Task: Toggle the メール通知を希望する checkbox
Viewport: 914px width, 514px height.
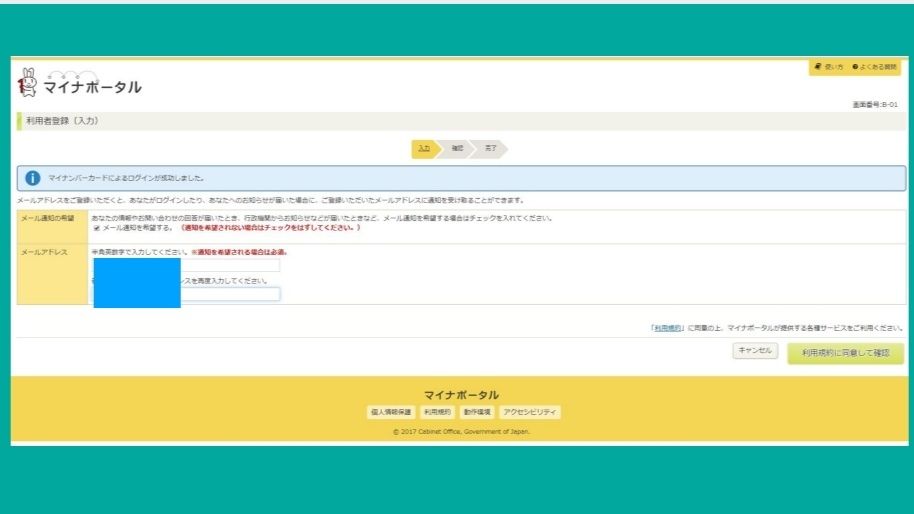Action: [x=97, y=228]
